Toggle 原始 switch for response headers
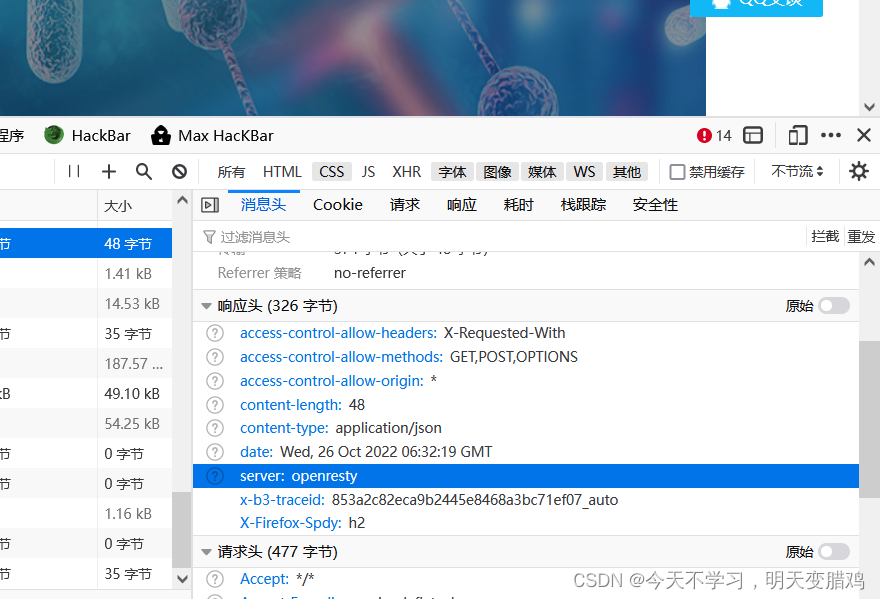Screen dimensions: 880x599 click(834, 305)
